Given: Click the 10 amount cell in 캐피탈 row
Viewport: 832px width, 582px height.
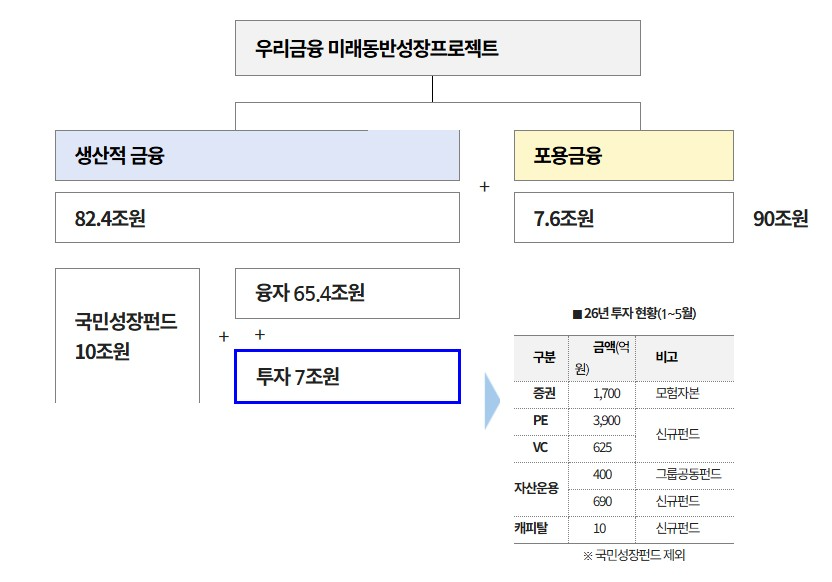Looking at the screenshot, I should coord(600,528).
